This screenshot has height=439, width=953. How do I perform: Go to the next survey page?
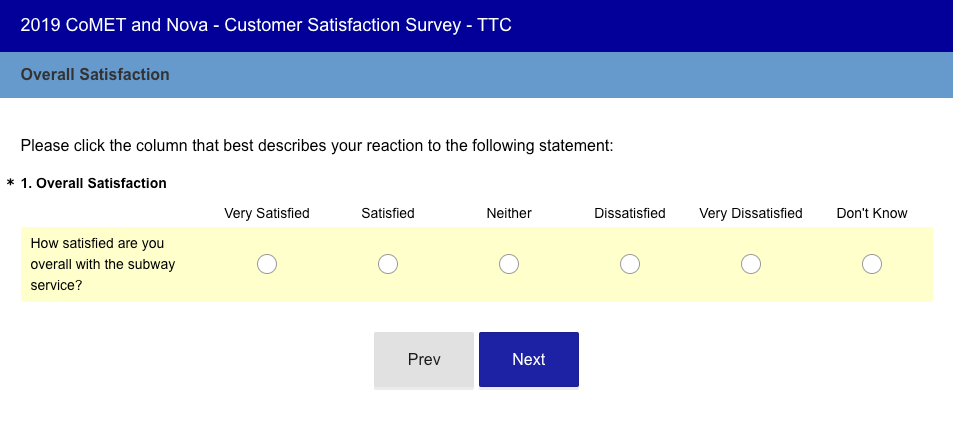(529, 359)
